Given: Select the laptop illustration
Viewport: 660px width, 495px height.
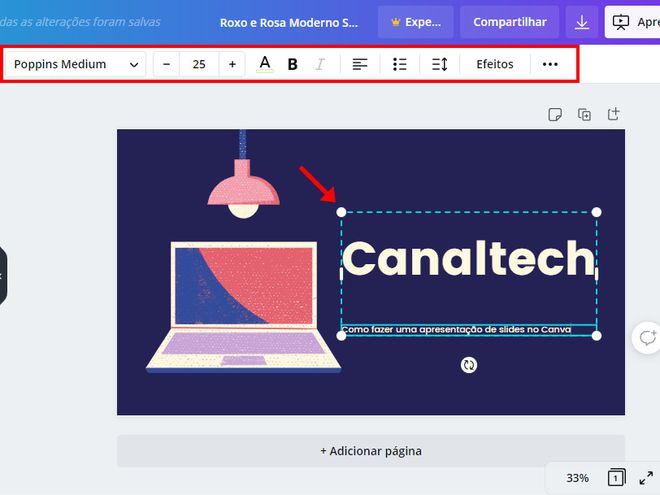Looking at the screenshot, I should pos(243,307).
